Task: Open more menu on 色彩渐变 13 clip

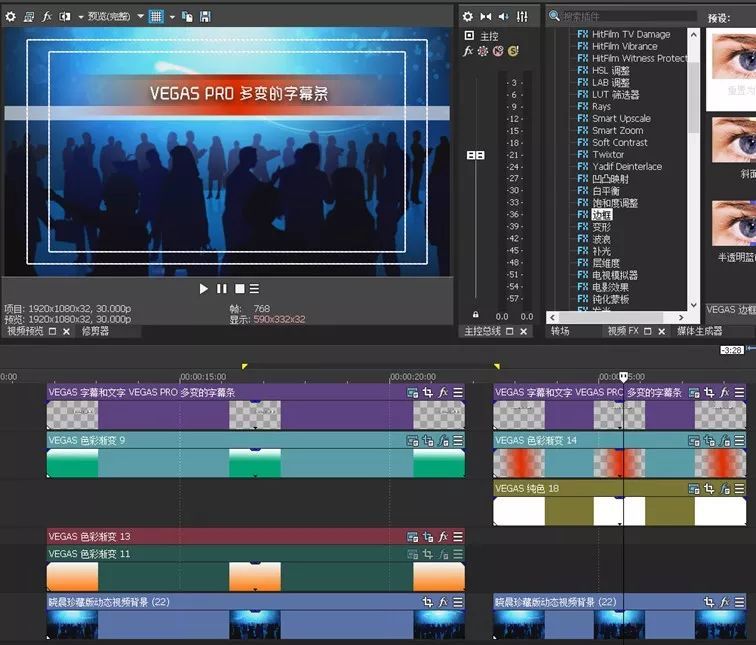Action: point(458,537)
